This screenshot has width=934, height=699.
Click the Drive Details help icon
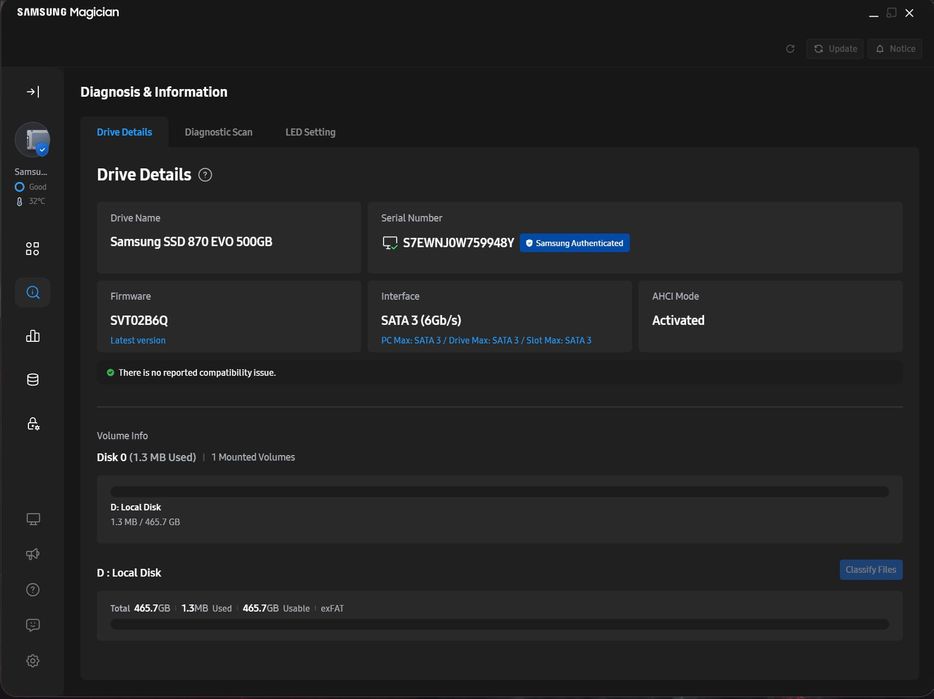point(205,175)
